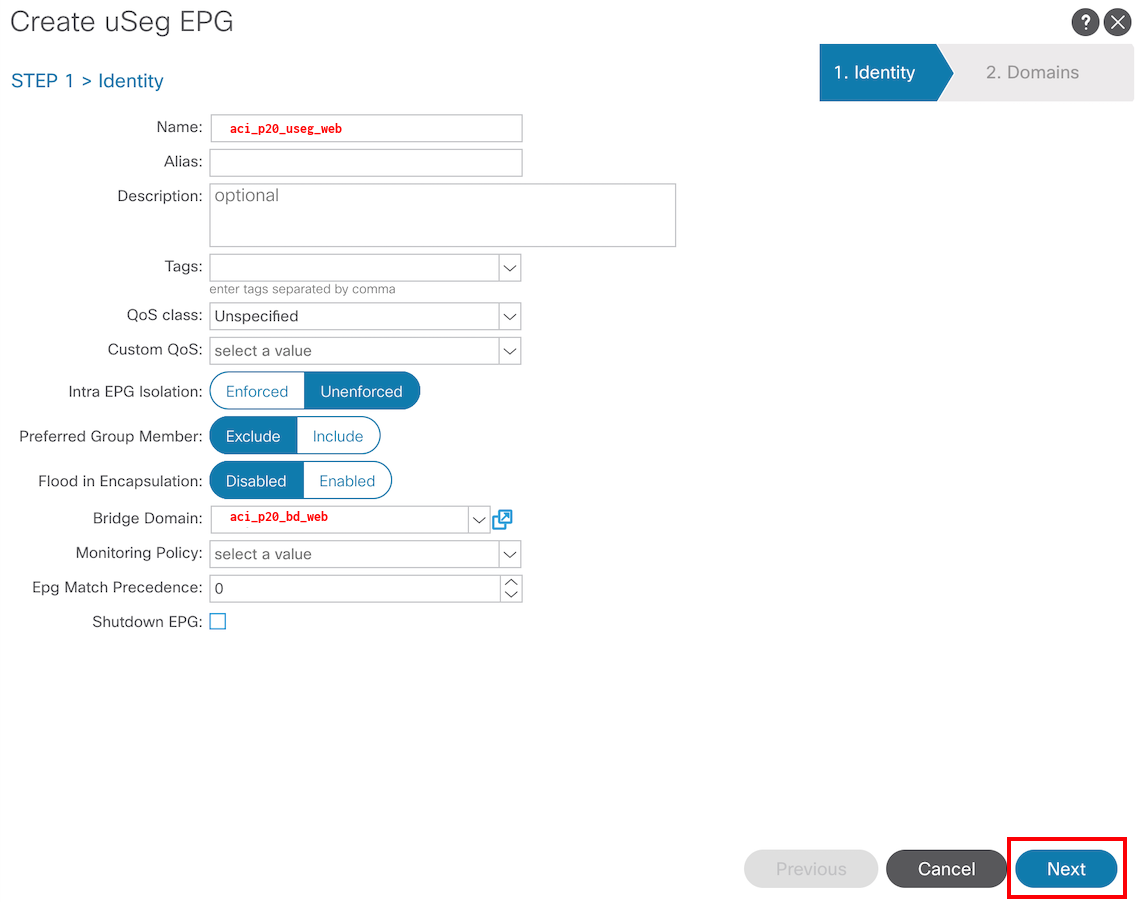The height and width of the screenshot is (902, 1147).
Task: Select Include for Preferred Group Member
Action: pyautogui.click(x=338, y=436)
